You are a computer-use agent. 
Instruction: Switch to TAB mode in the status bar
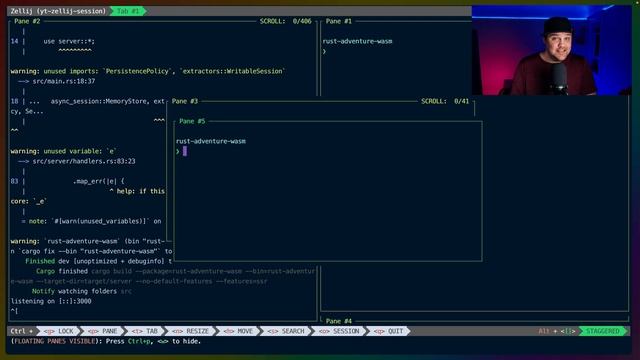pyautogui.click(x=145, y=331)
